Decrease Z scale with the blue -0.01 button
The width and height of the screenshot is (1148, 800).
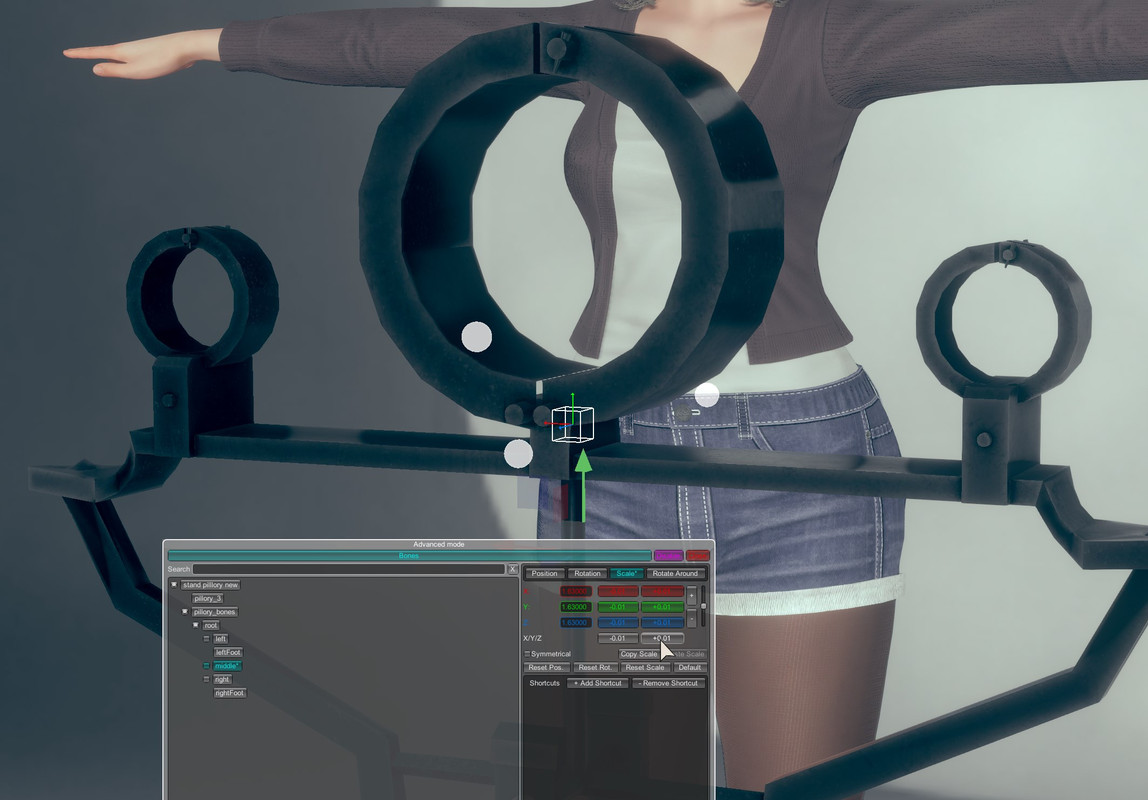(x=617, y=623)
